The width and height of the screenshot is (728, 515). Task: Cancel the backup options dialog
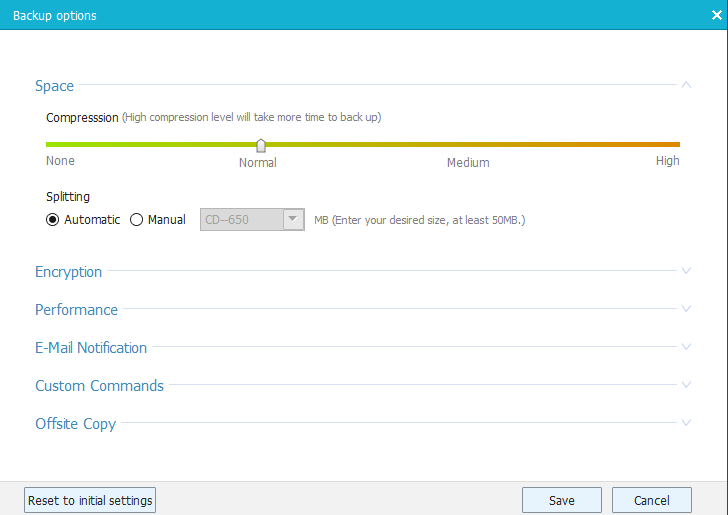(x=652, y=500)
